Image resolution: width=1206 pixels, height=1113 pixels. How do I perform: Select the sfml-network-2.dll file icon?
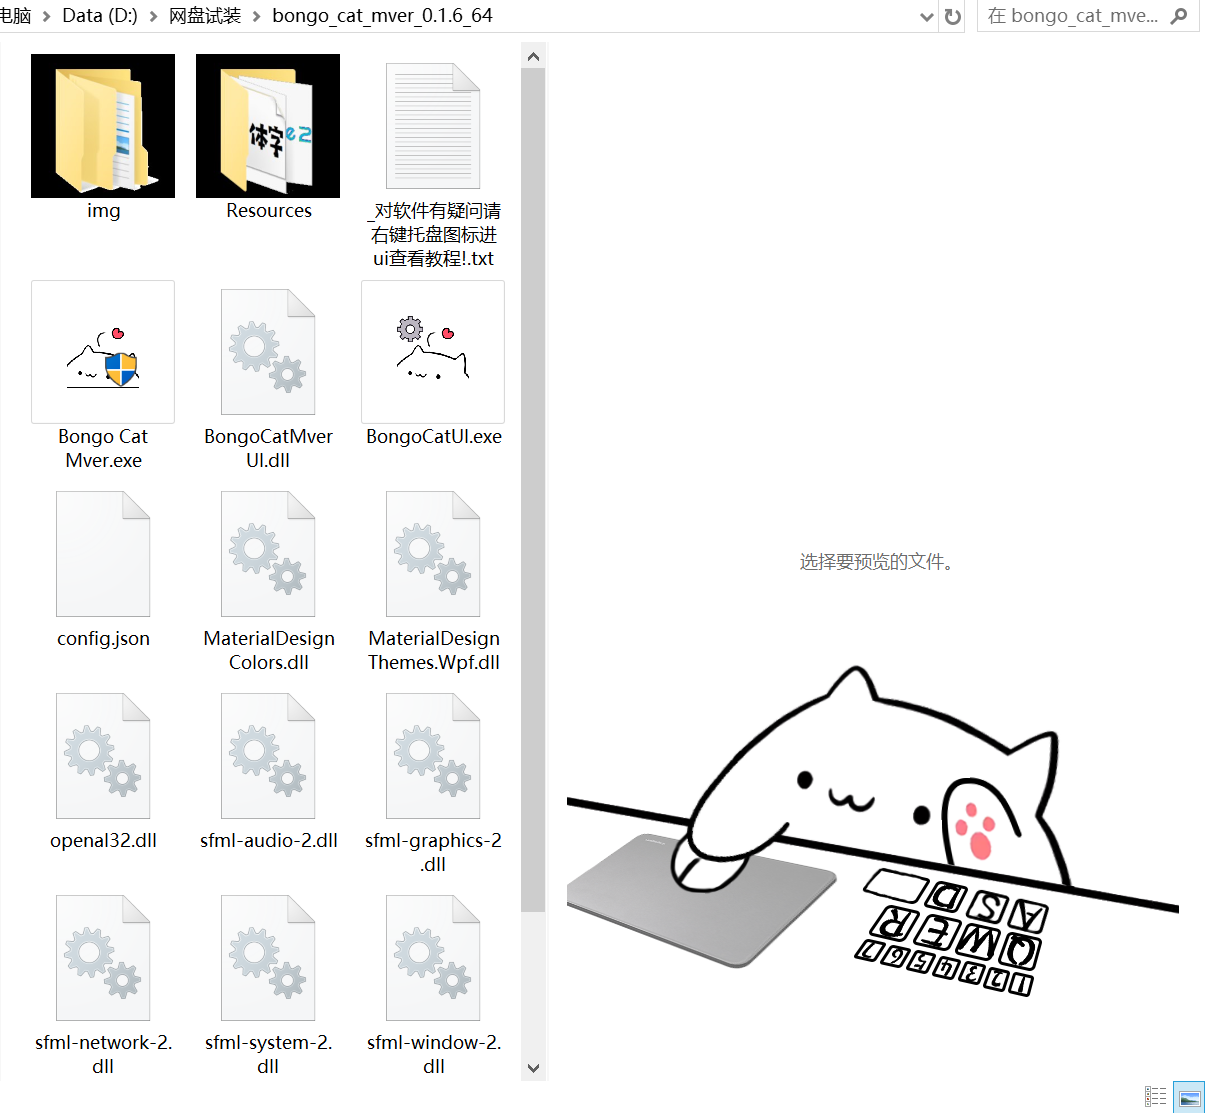click(x=103, y=958)
